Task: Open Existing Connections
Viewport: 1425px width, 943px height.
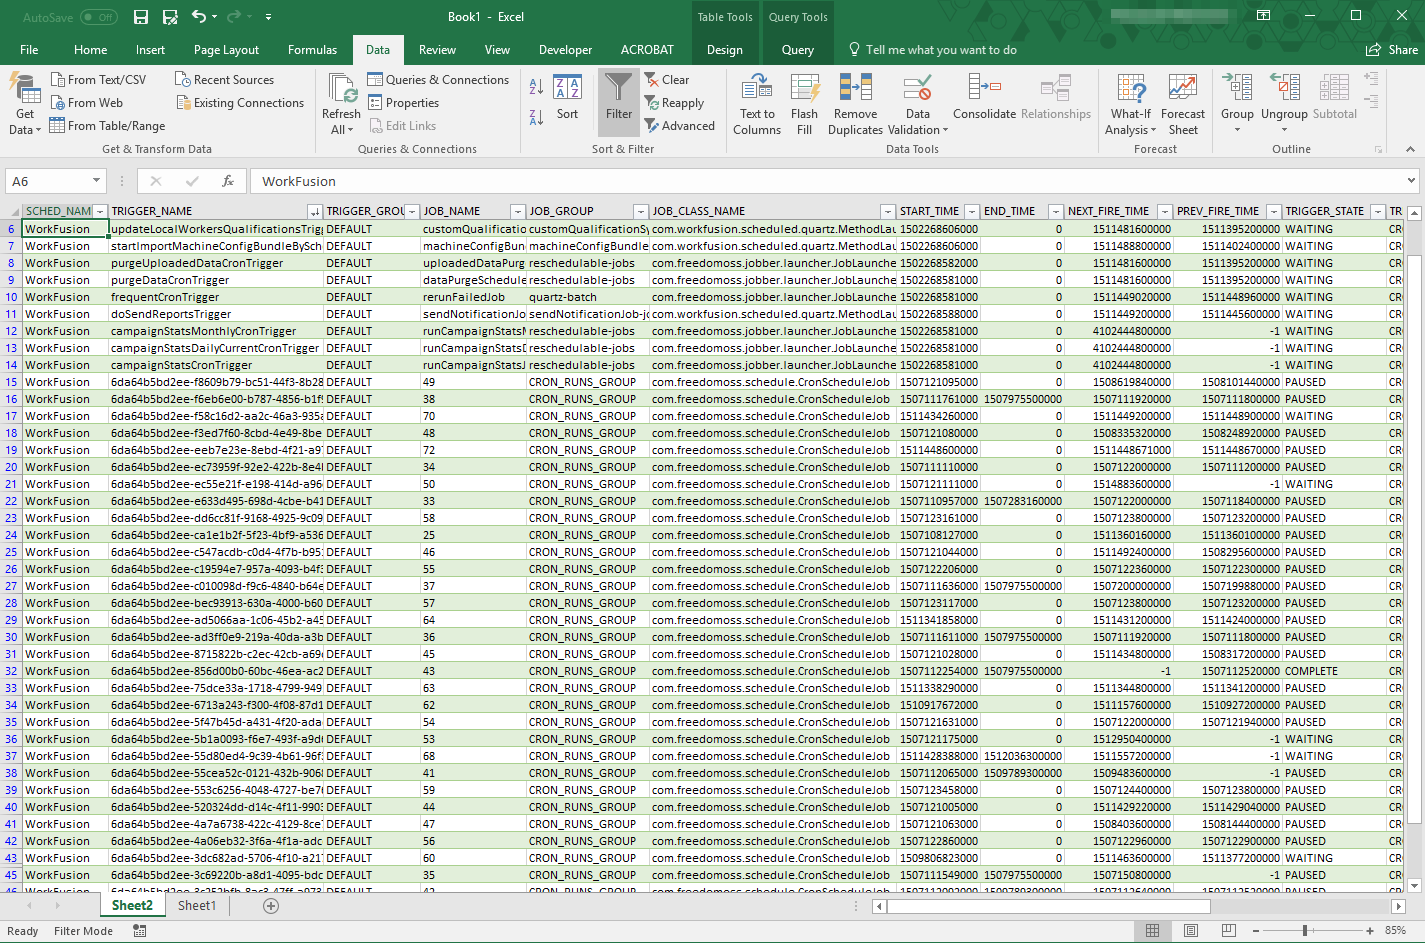Action: click(240, 103)
